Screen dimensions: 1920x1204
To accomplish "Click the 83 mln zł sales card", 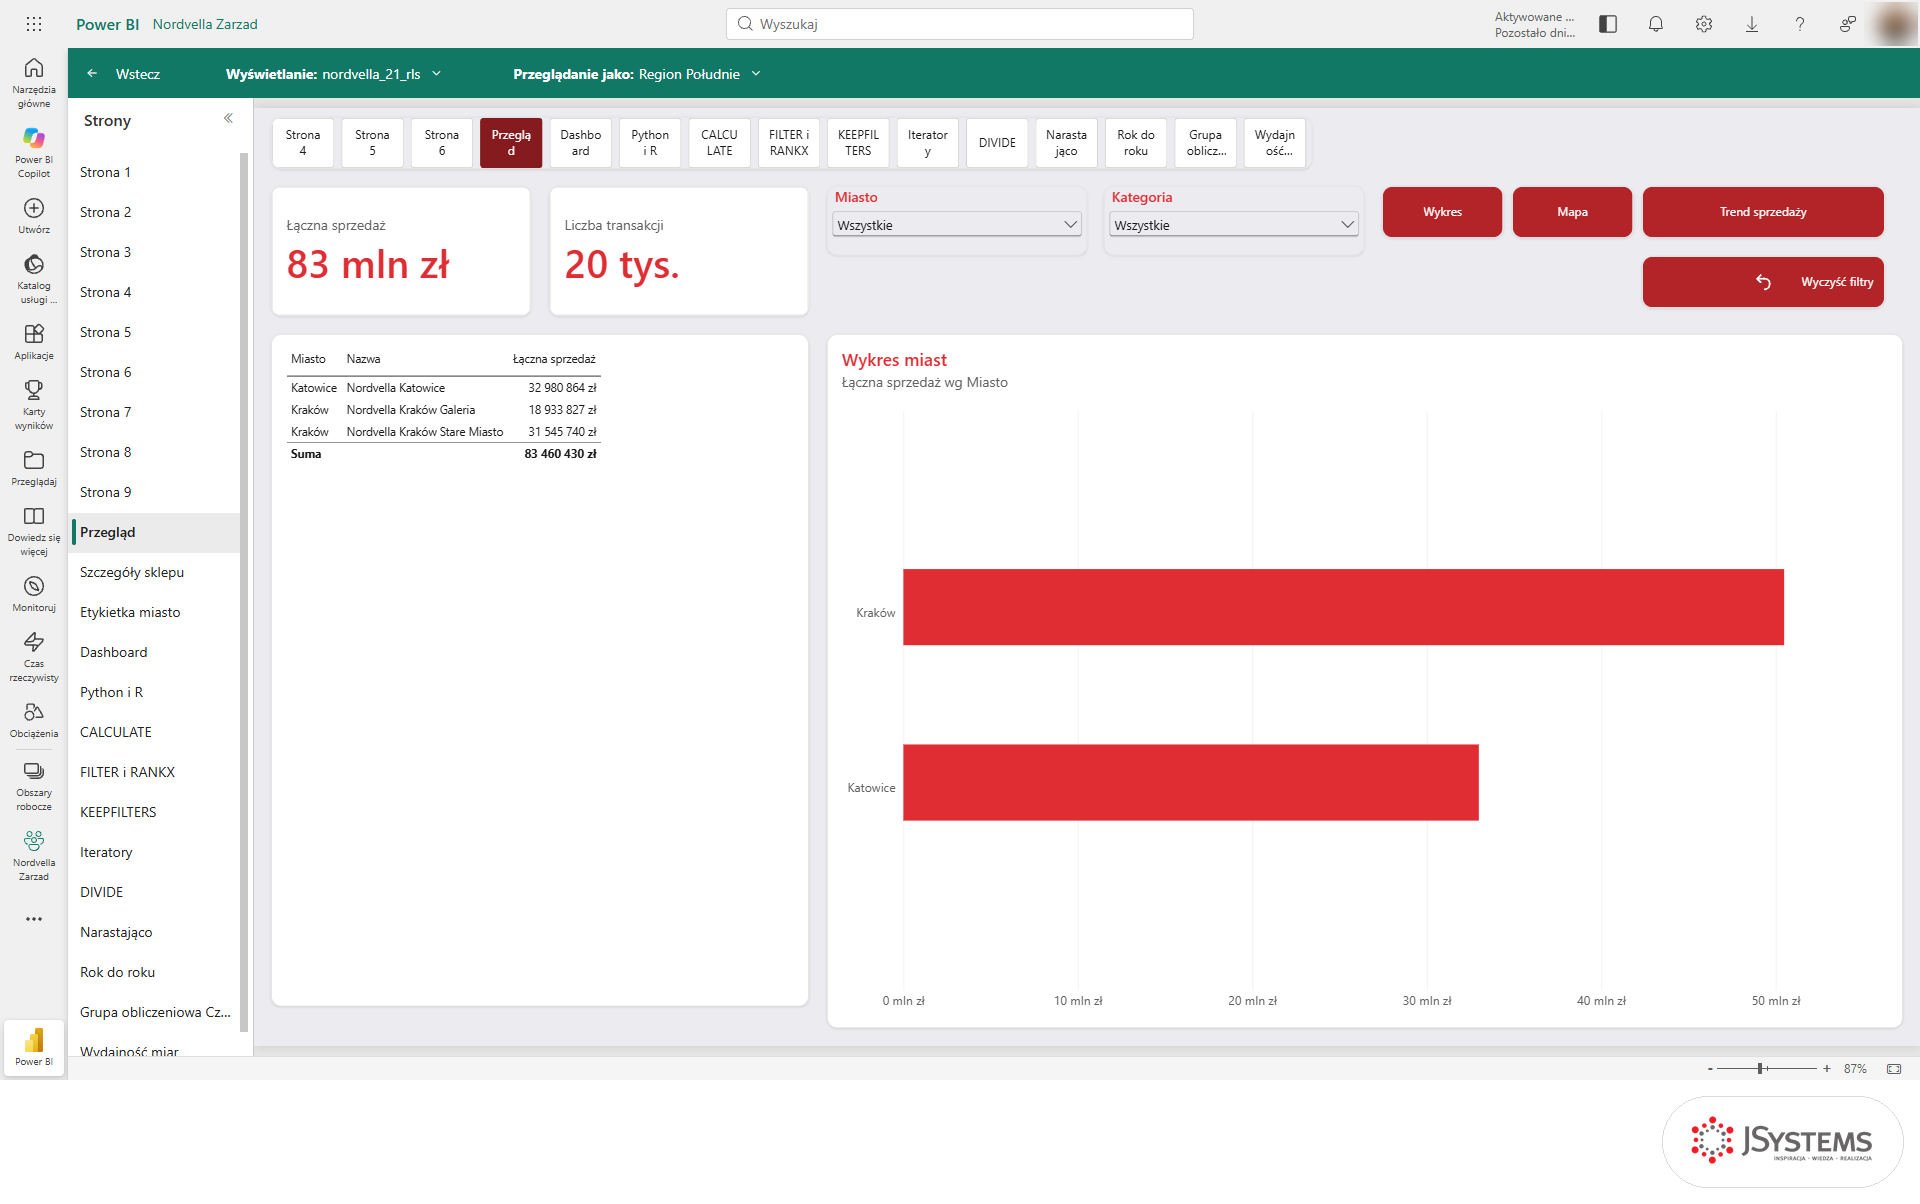I will click(401, 251).
